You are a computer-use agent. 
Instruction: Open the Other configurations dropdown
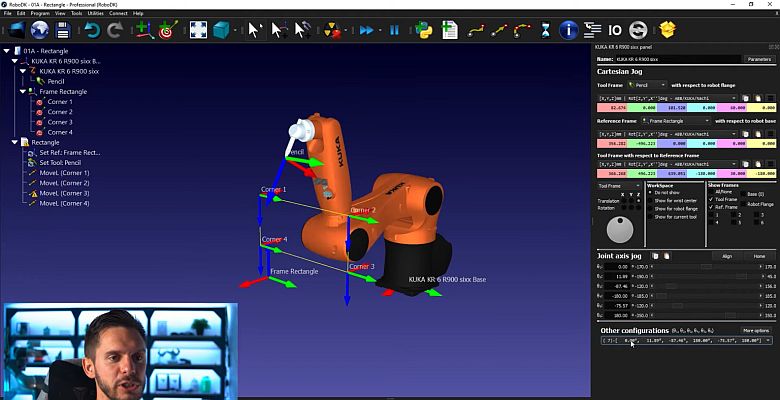point(687,340)
